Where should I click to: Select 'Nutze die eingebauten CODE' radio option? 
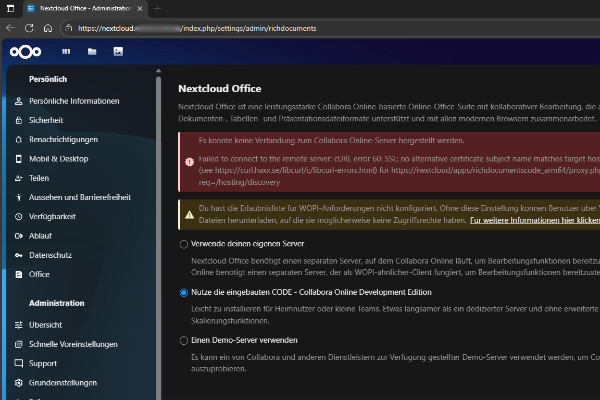point(183,292)
